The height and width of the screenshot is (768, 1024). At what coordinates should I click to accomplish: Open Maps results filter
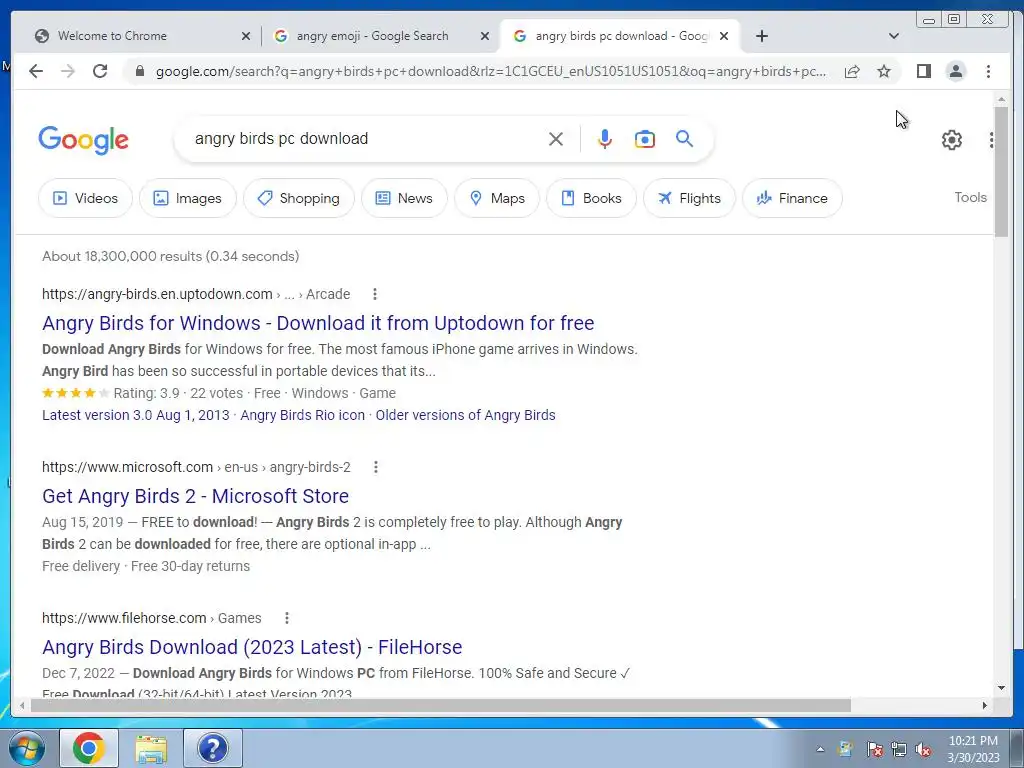pos(497,198)
